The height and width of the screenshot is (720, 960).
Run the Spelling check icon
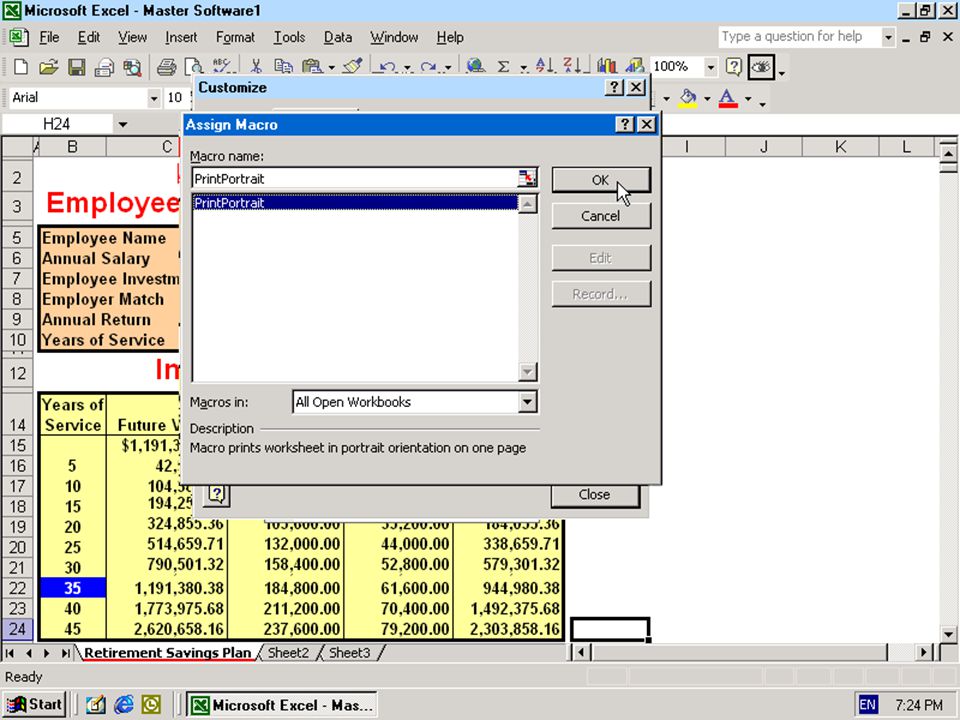221,67
